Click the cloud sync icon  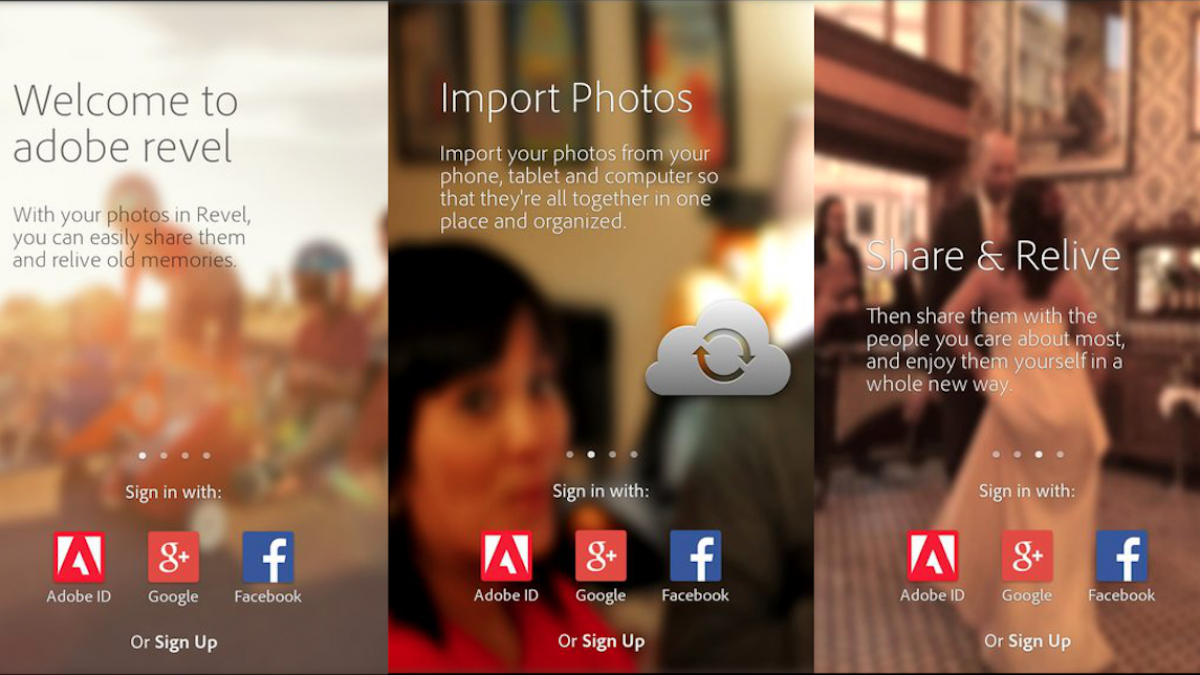tap(718, 351)
